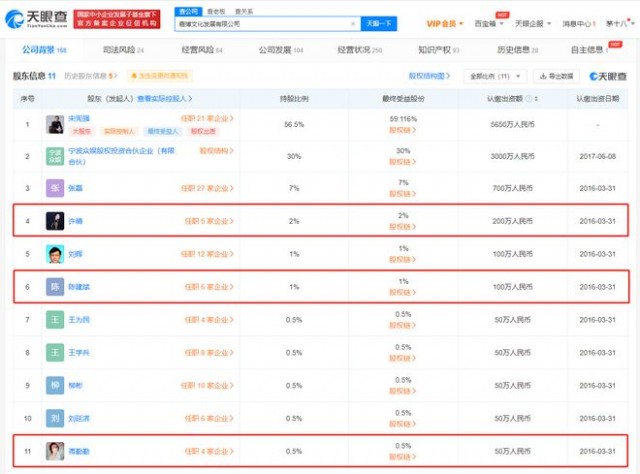Expand 任职 27 家企业 in row 3

[x=207, y=188]
